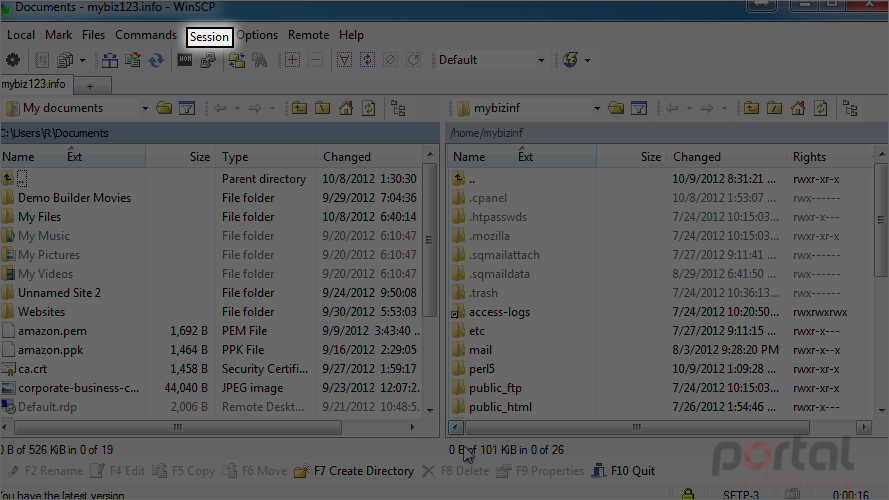The width and height of the screenshot is (889, 500).
Task: Open remote panel filter icon
Action: point(639,108)
